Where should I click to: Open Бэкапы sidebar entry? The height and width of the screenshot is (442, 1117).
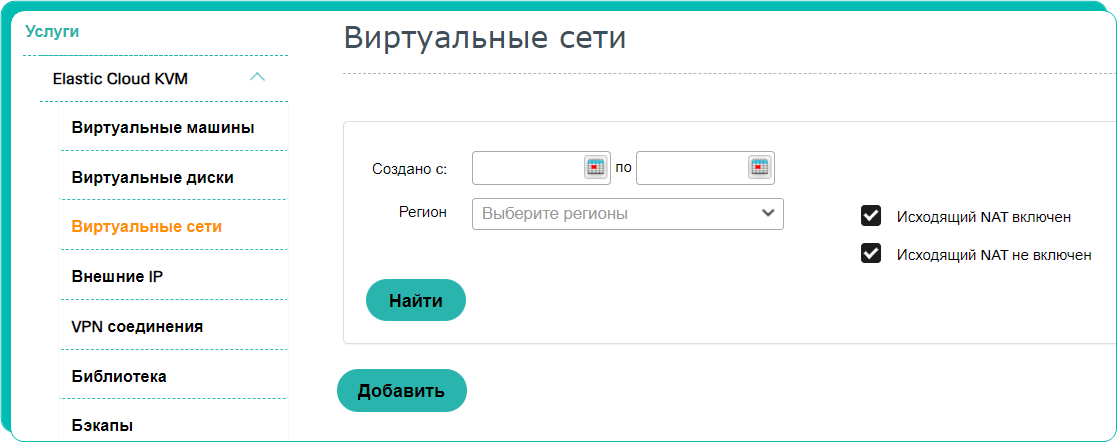coord(103,426)
